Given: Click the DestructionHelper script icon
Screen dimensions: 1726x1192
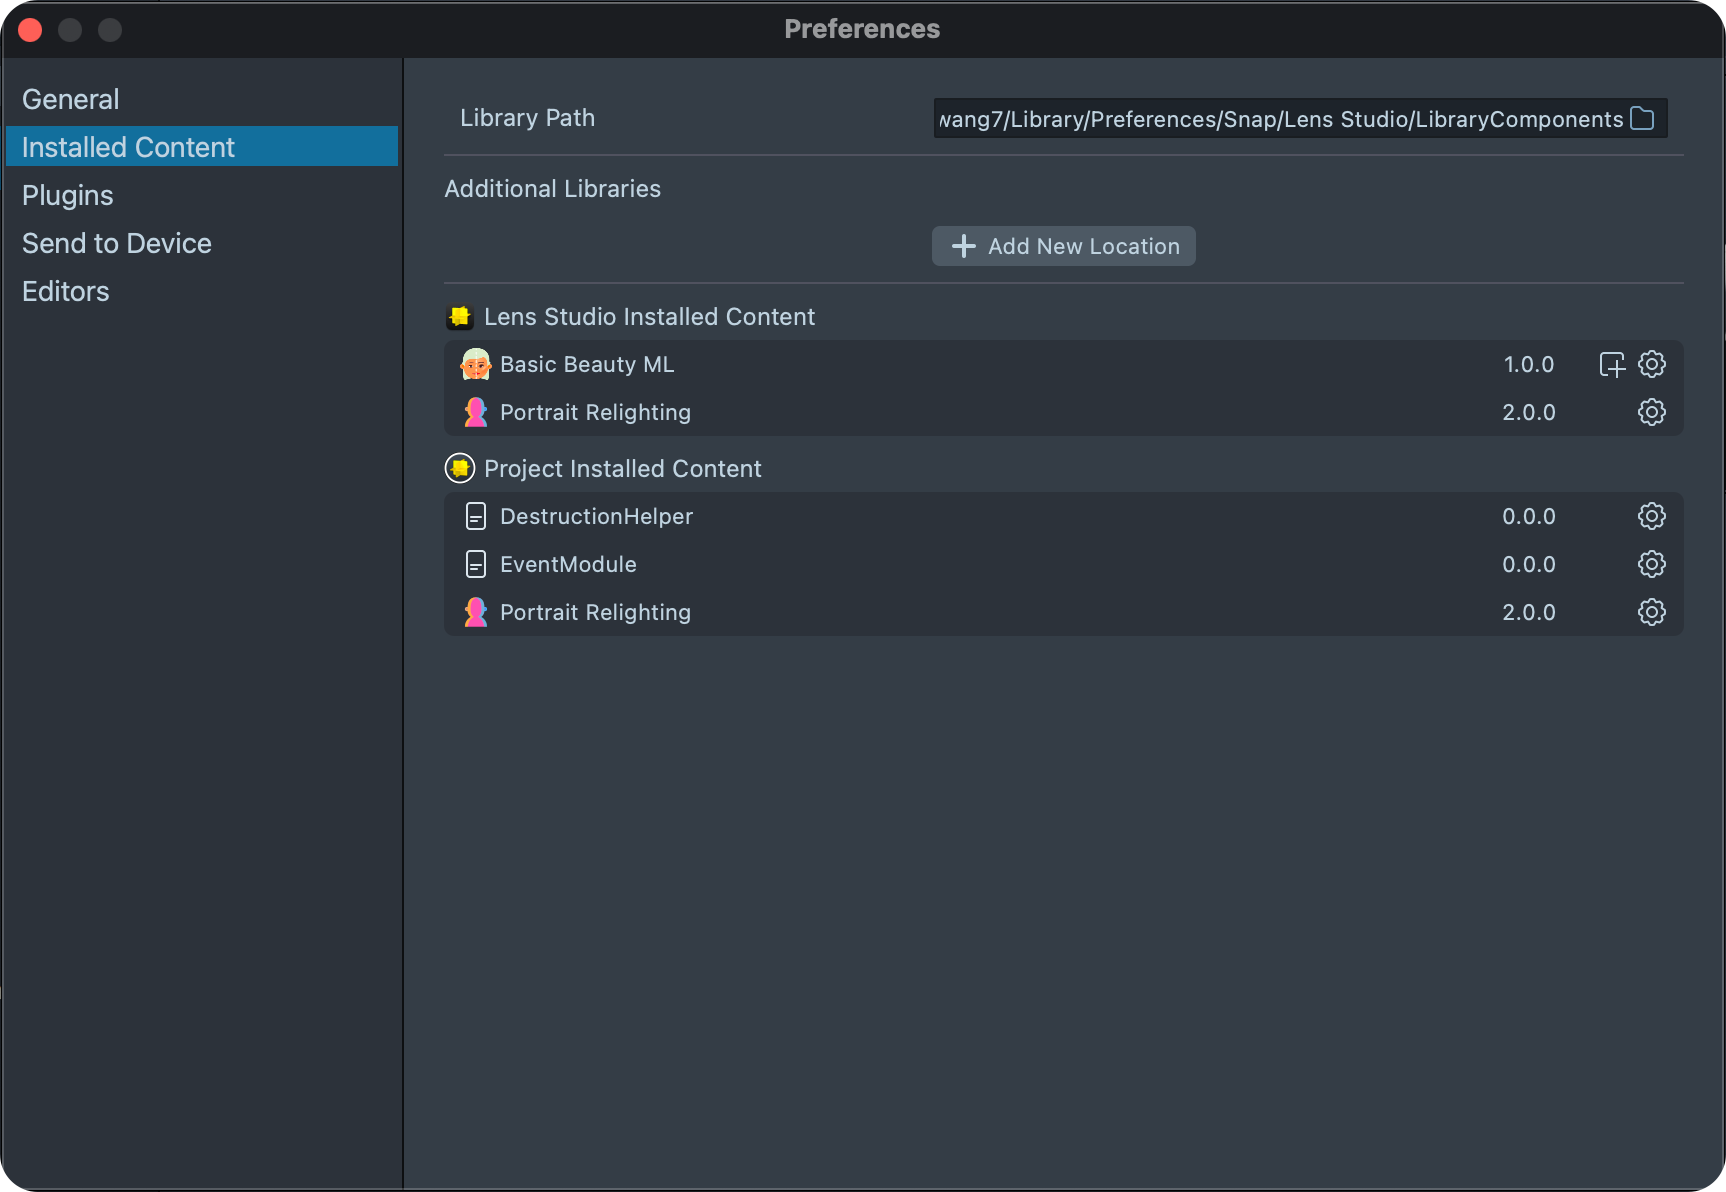Looking at the screenshot, I should [x=476, y=516].
